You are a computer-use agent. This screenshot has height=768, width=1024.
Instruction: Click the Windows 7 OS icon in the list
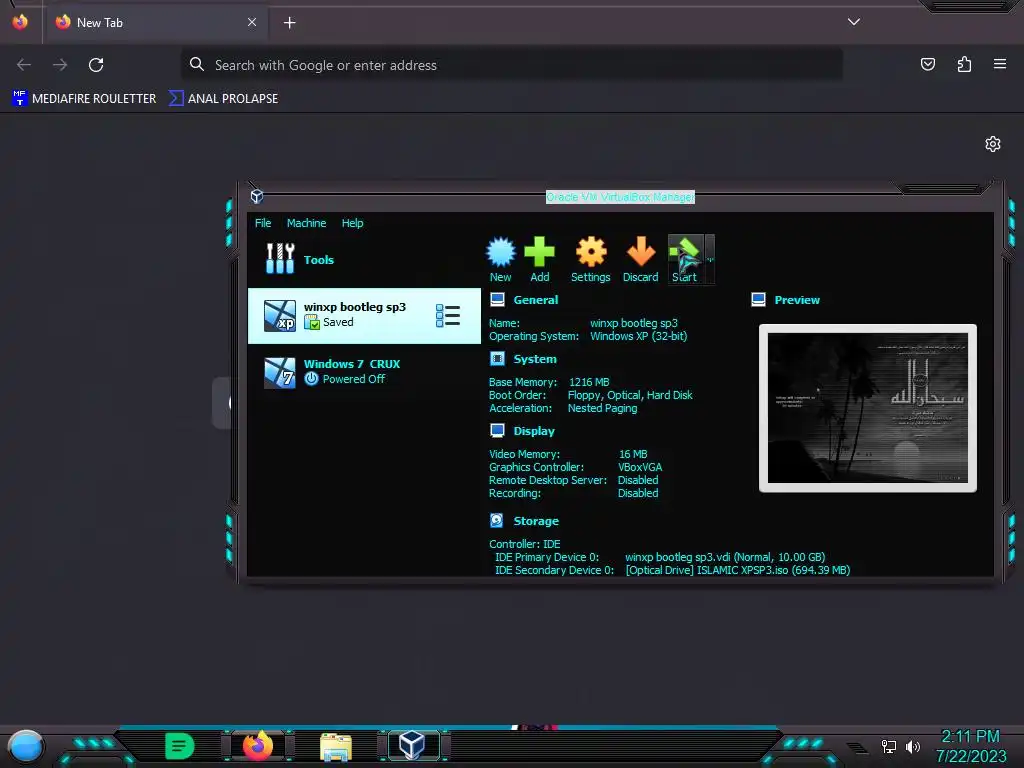point(280,372)
